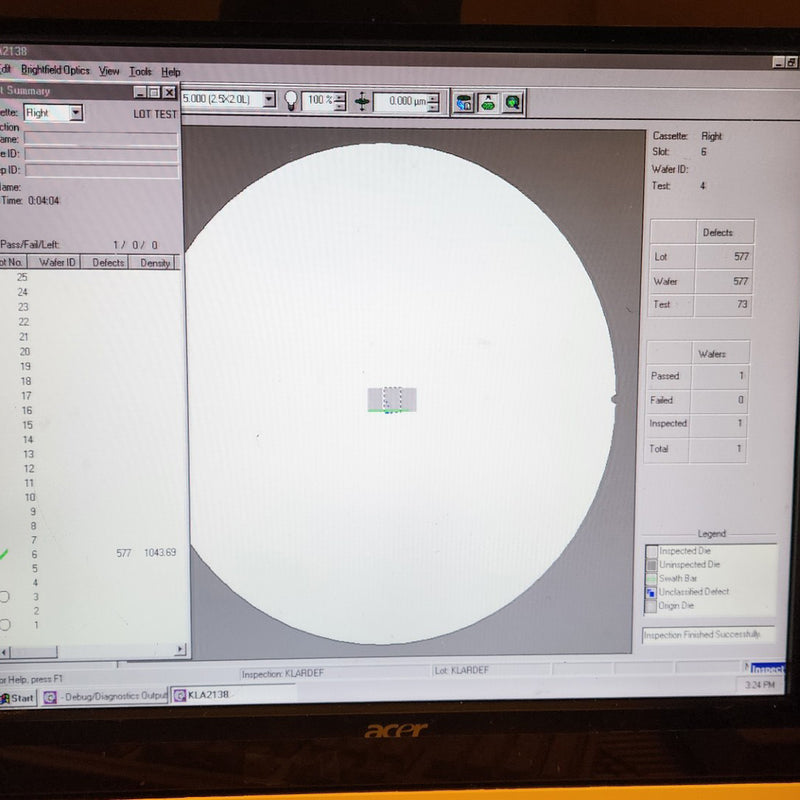This screenshot has width=800, height=800.
Task: Click the Time 0:04:04 readout
Action: pos(30,201)
